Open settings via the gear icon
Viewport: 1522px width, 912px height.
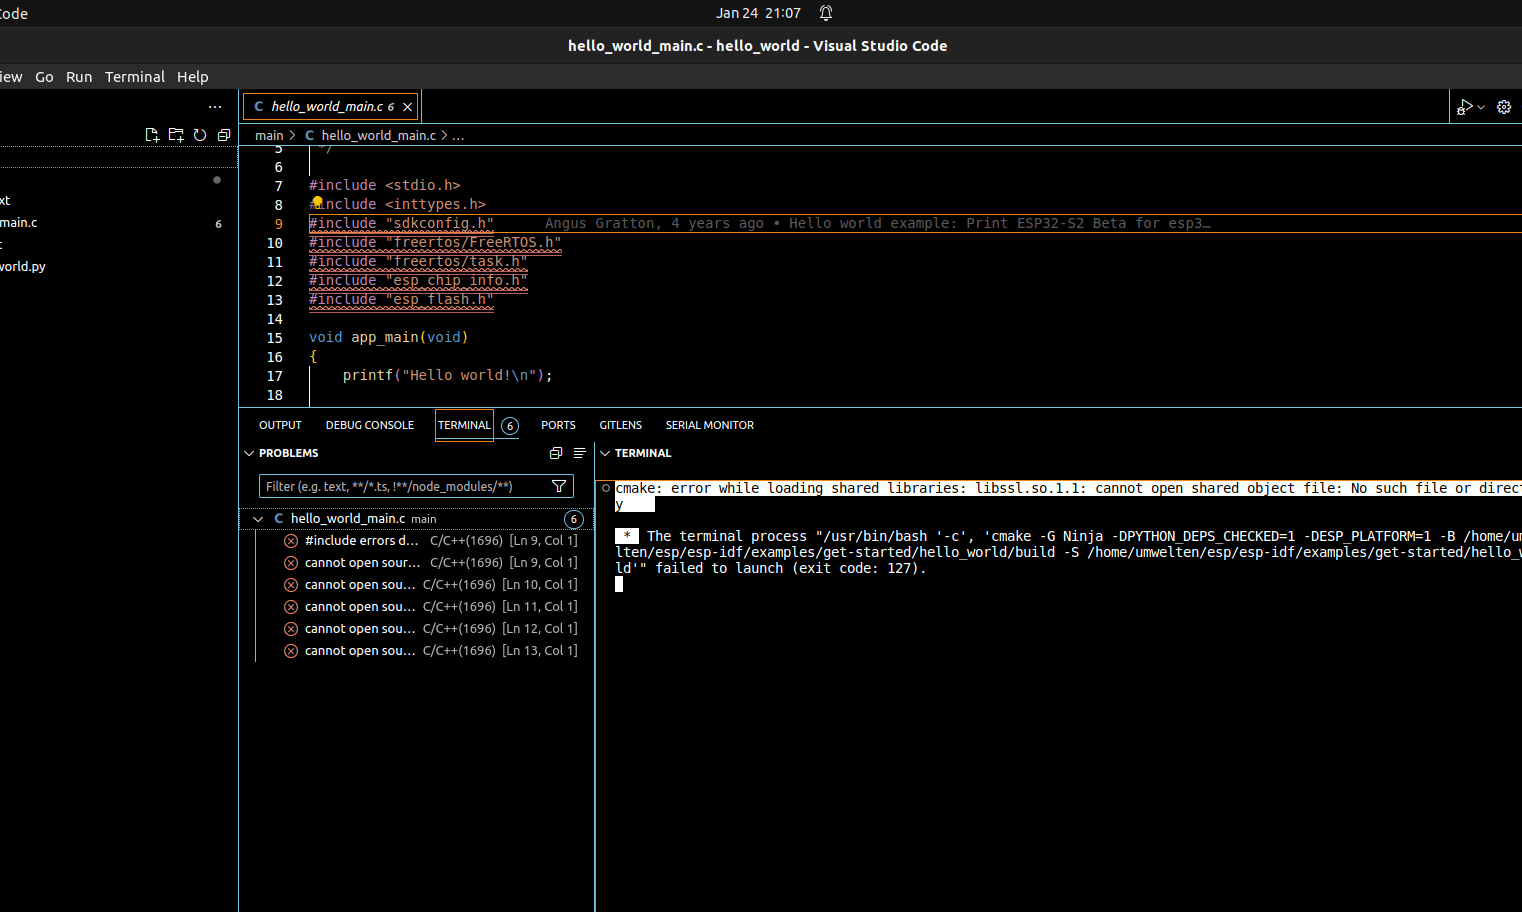(x=1504, y=106)
